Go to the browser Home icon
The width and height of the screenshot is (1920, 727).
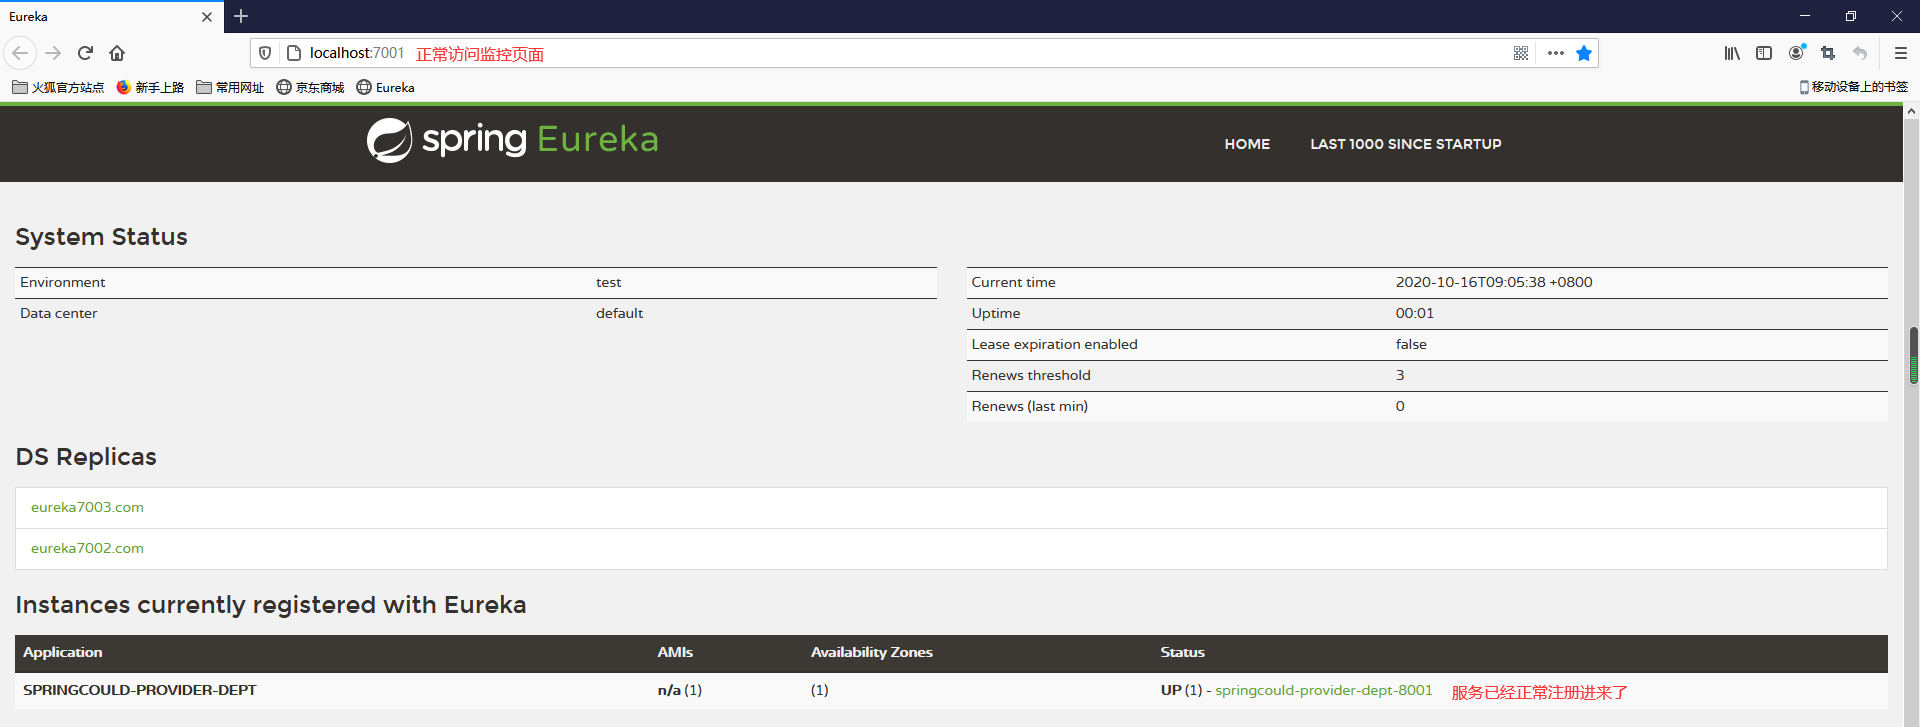tap(117, 53)
